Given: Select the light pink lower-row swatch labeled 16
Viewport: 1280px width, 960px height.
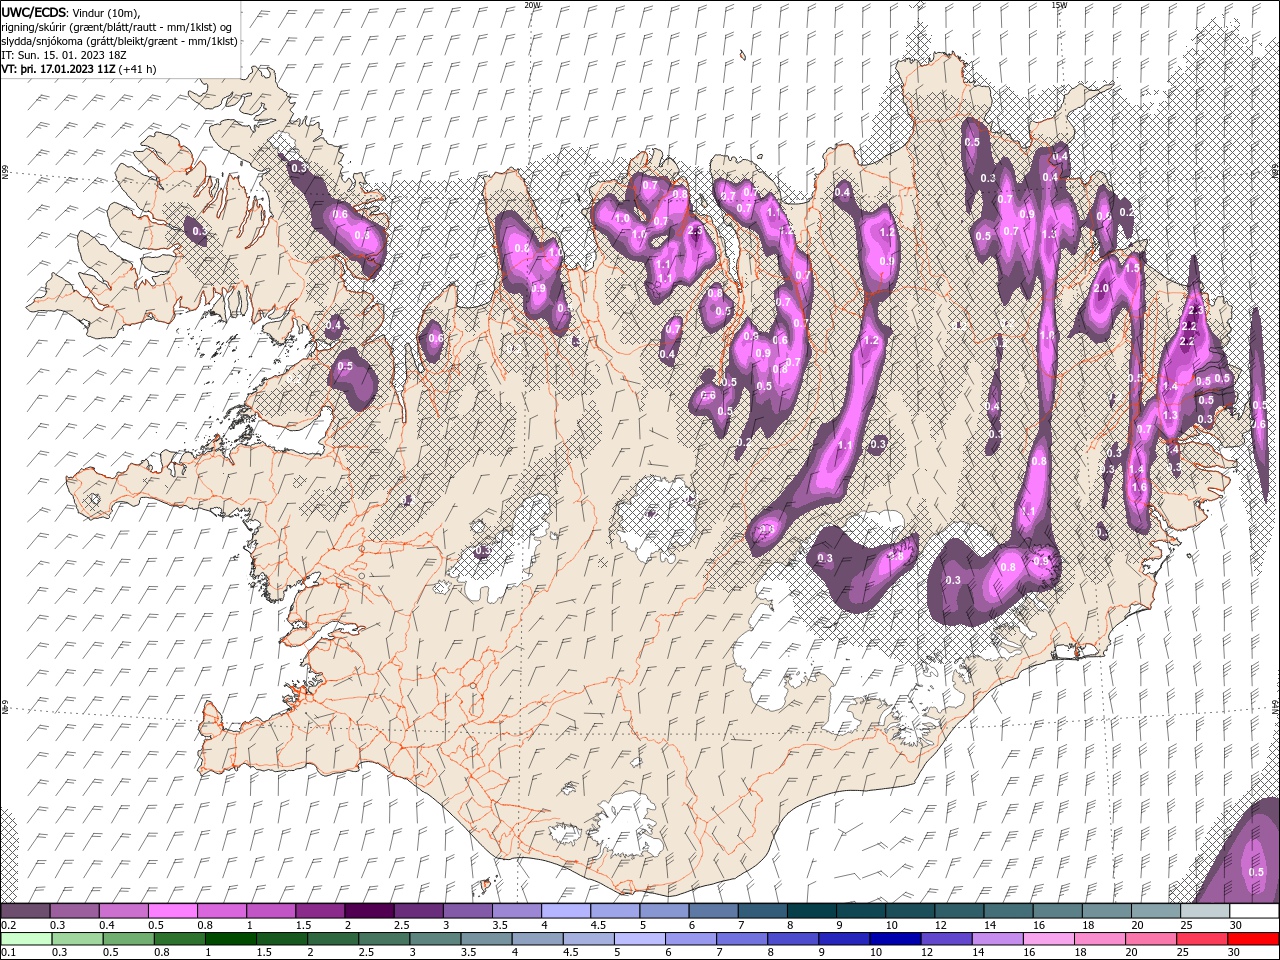Looking at the screenshot, I should coord(1049,939).
